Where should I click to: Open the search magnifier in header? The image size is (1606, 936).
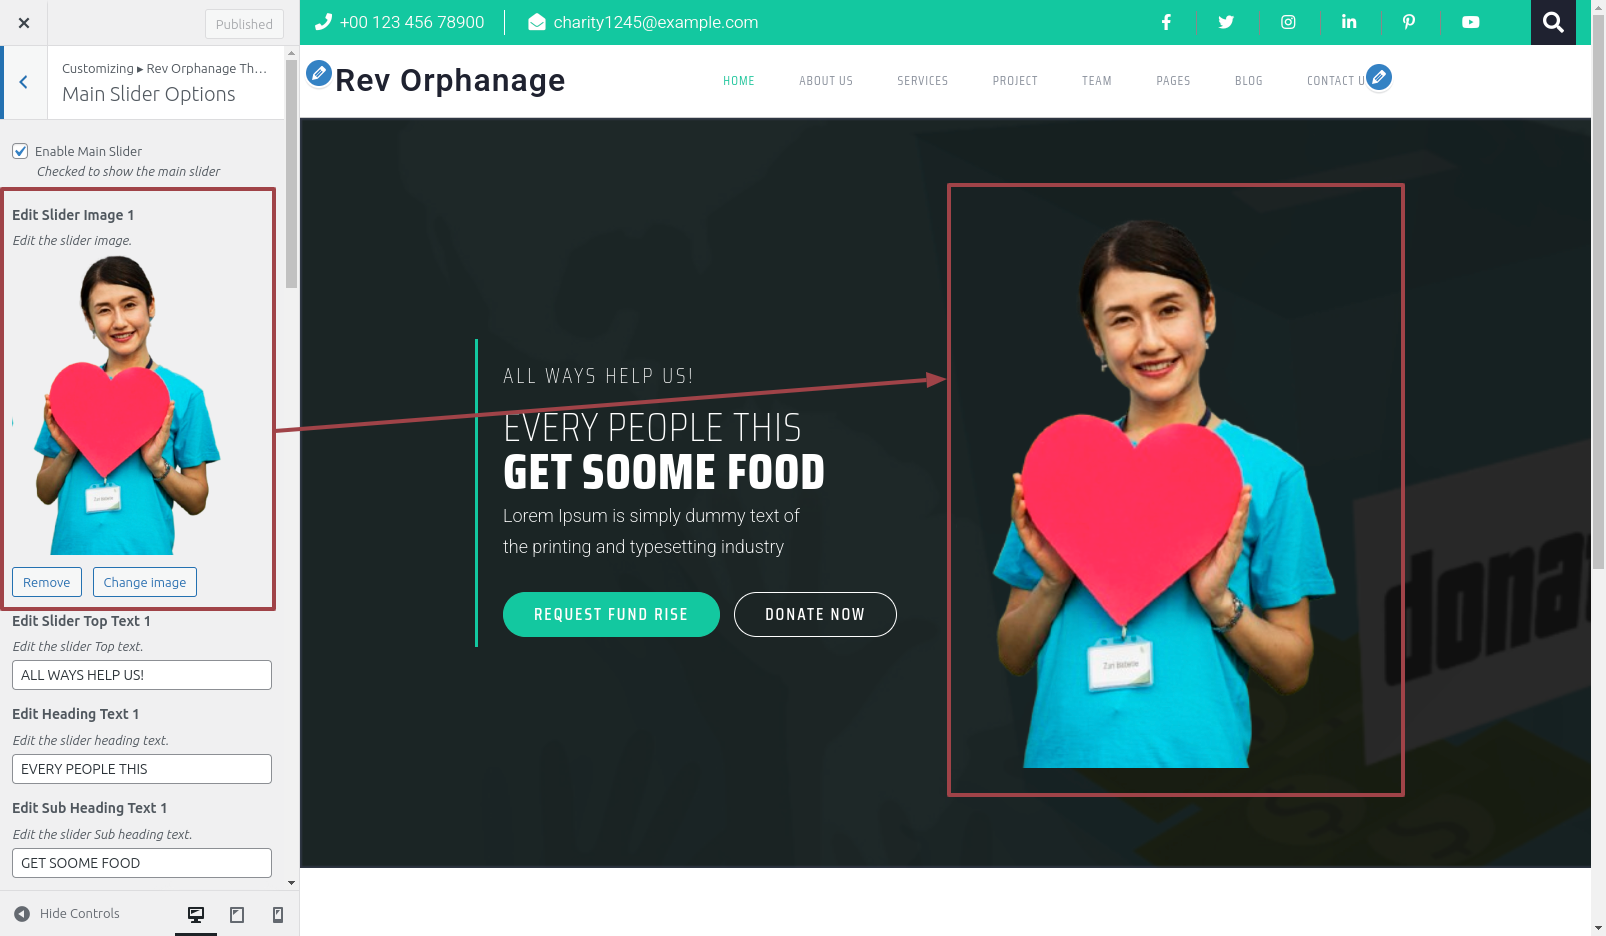click(1553, 22)
